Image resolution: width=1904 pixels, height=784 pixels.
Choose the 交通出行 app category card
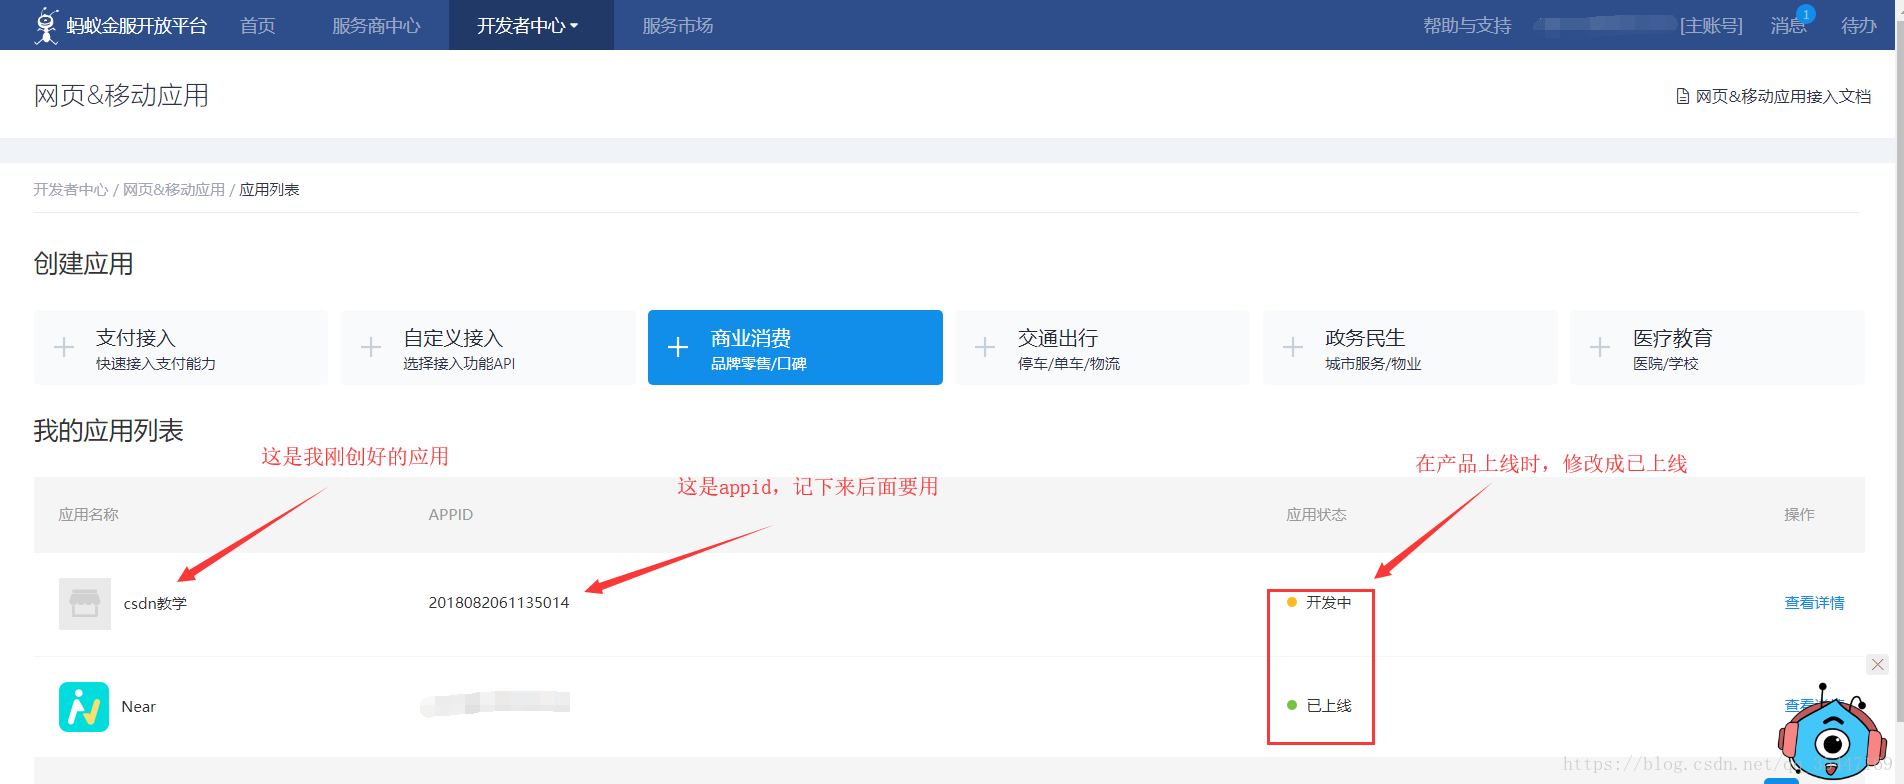[1102, 347]
